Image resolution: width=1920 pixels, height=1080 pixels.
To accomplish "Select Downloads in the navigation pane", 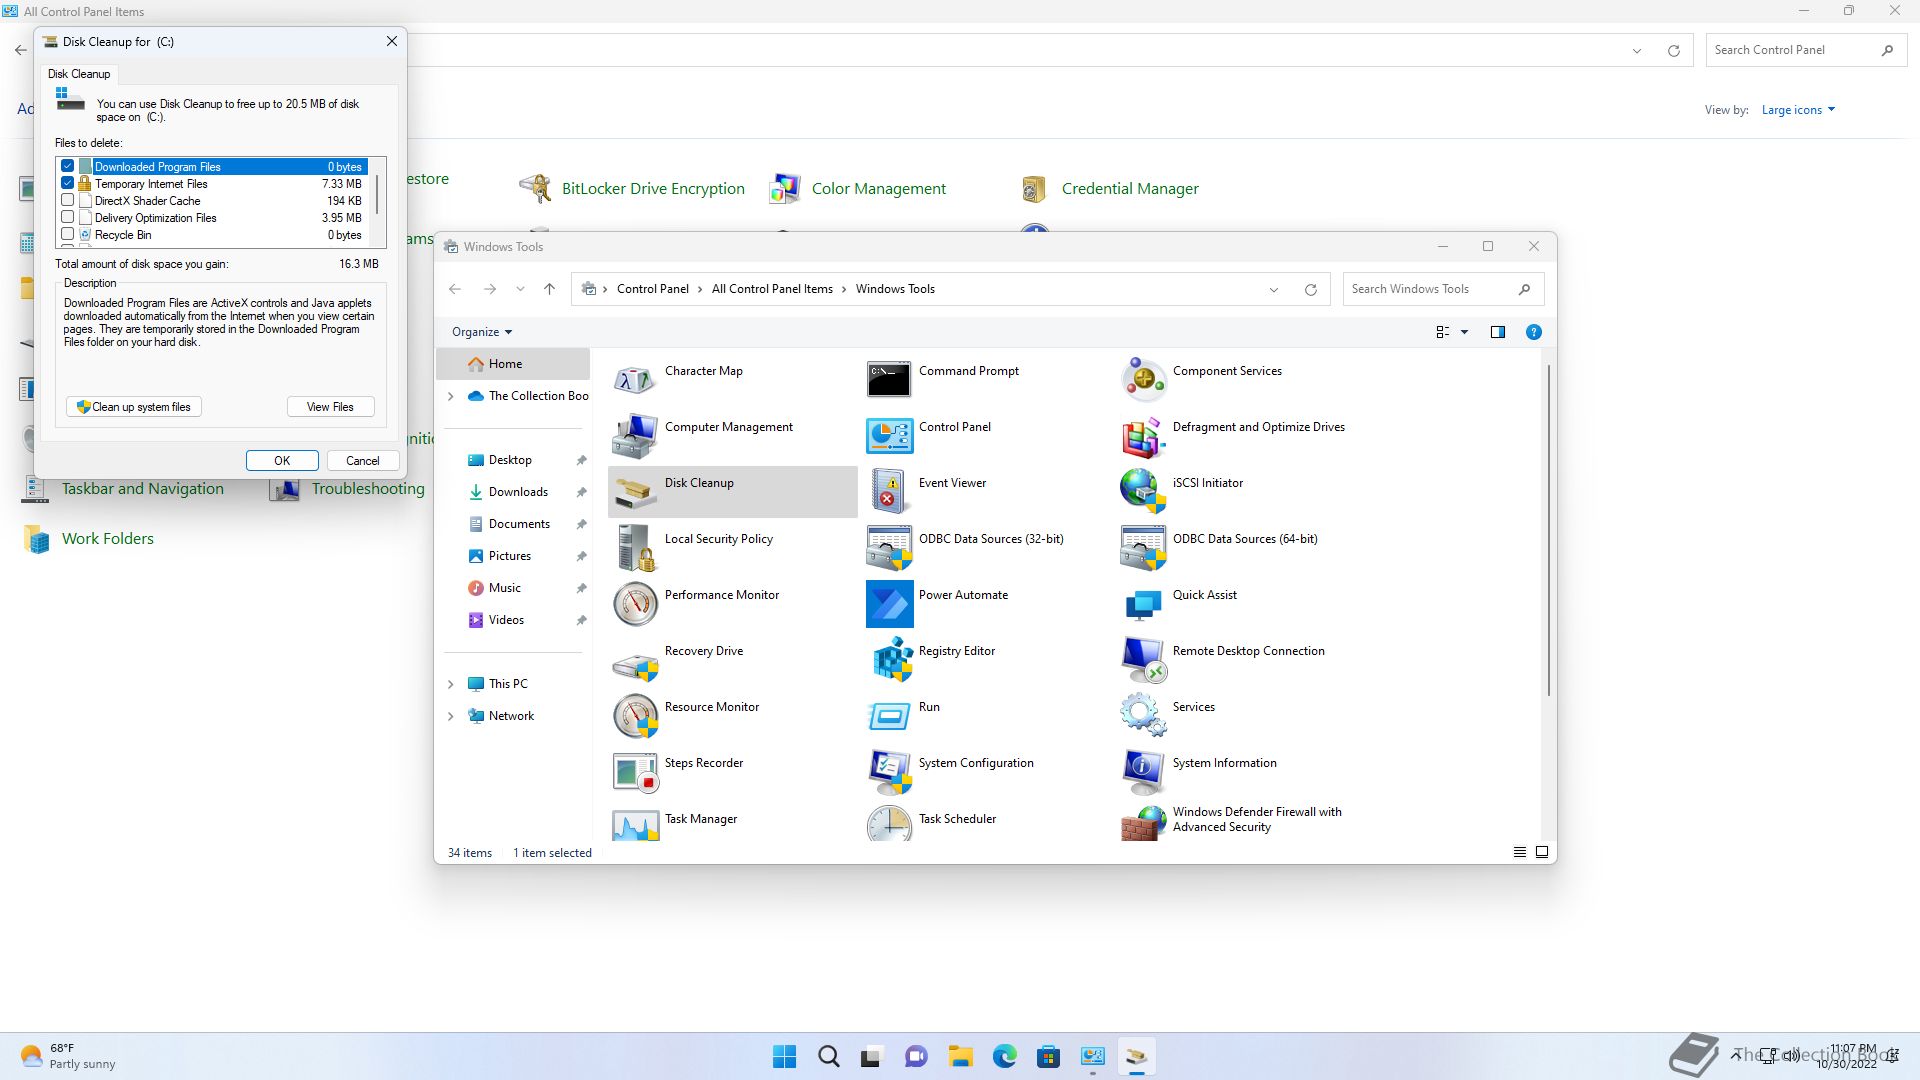I will 518,492.
